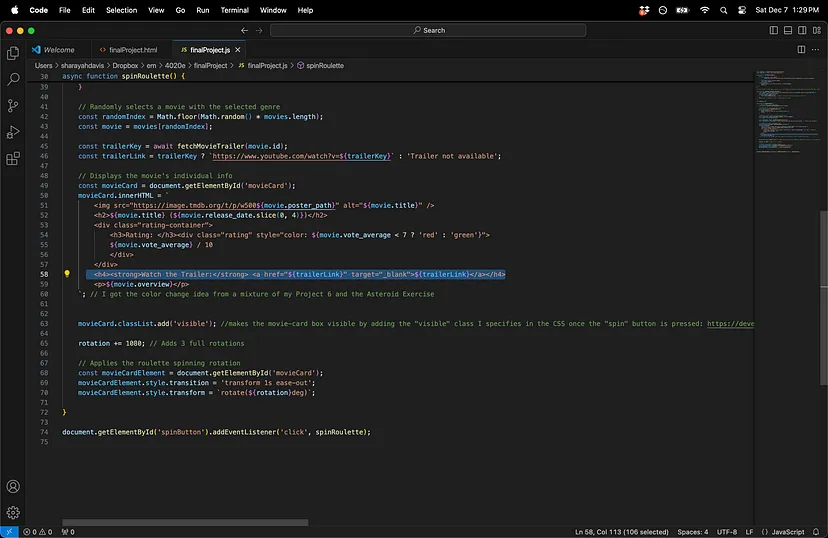The height and width of the screenshot is (538, 828).
Task: Click the Spaces: 4 indentation status button
Action: pos(692,532)
